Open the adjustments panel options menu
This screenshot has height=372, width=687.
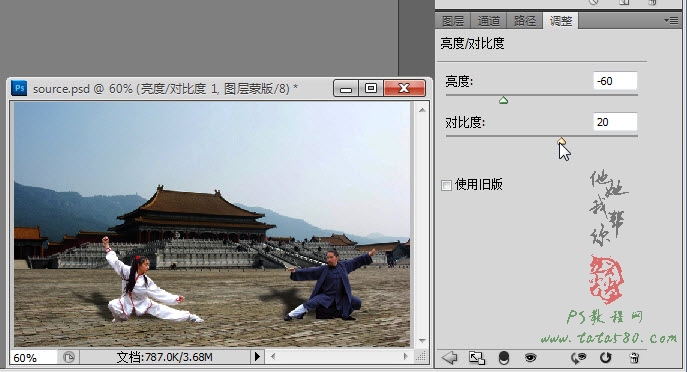point(671,20)
